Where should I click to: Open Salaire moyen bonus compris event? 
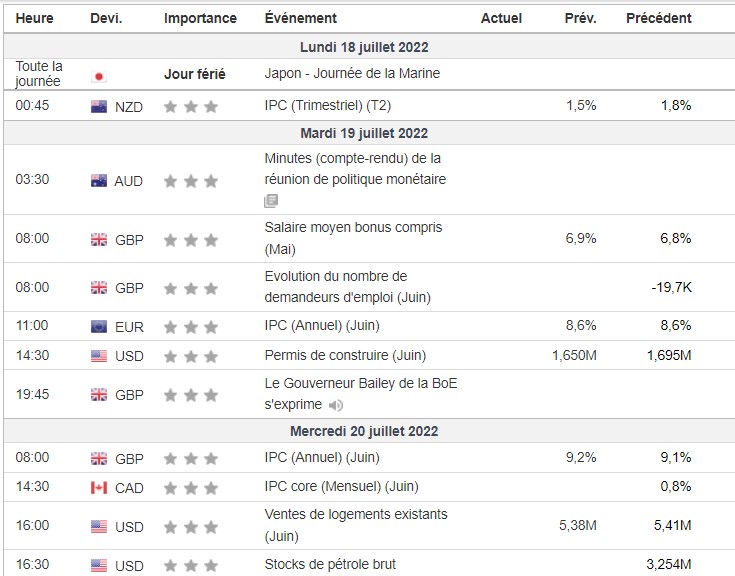pos(353,228)
